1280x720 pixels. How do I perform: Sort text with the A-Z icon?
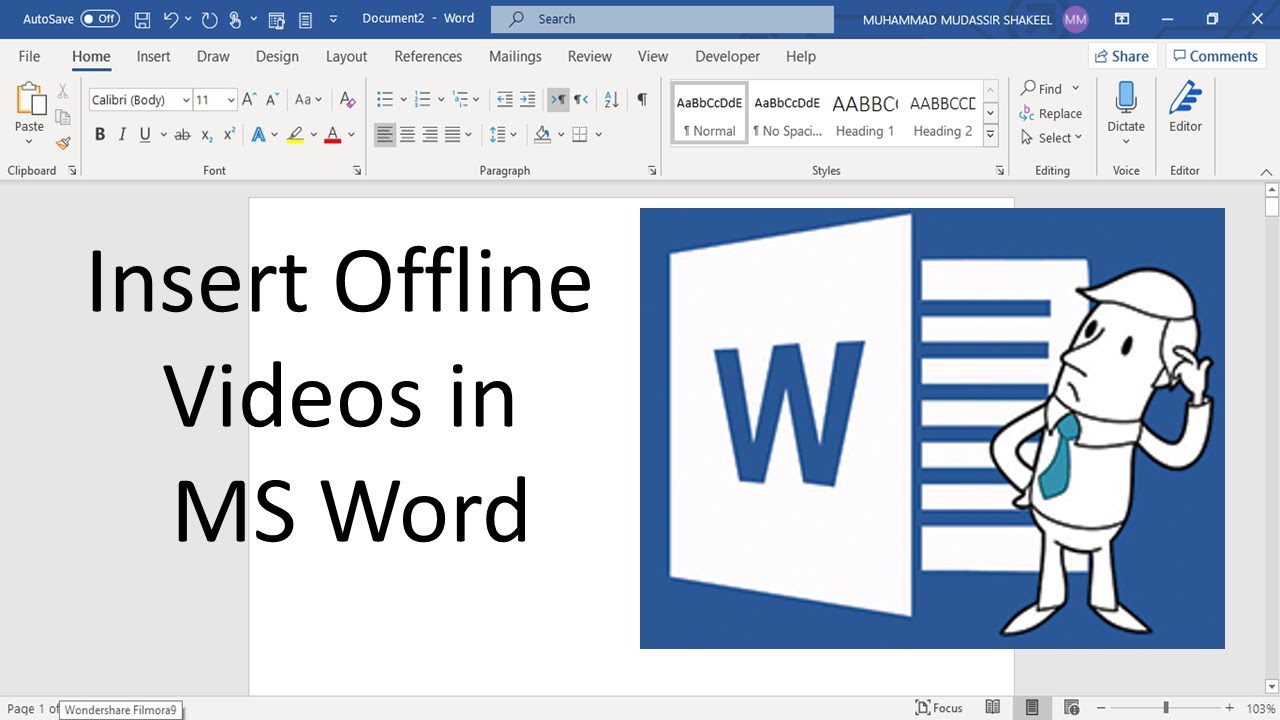point(612,100)
